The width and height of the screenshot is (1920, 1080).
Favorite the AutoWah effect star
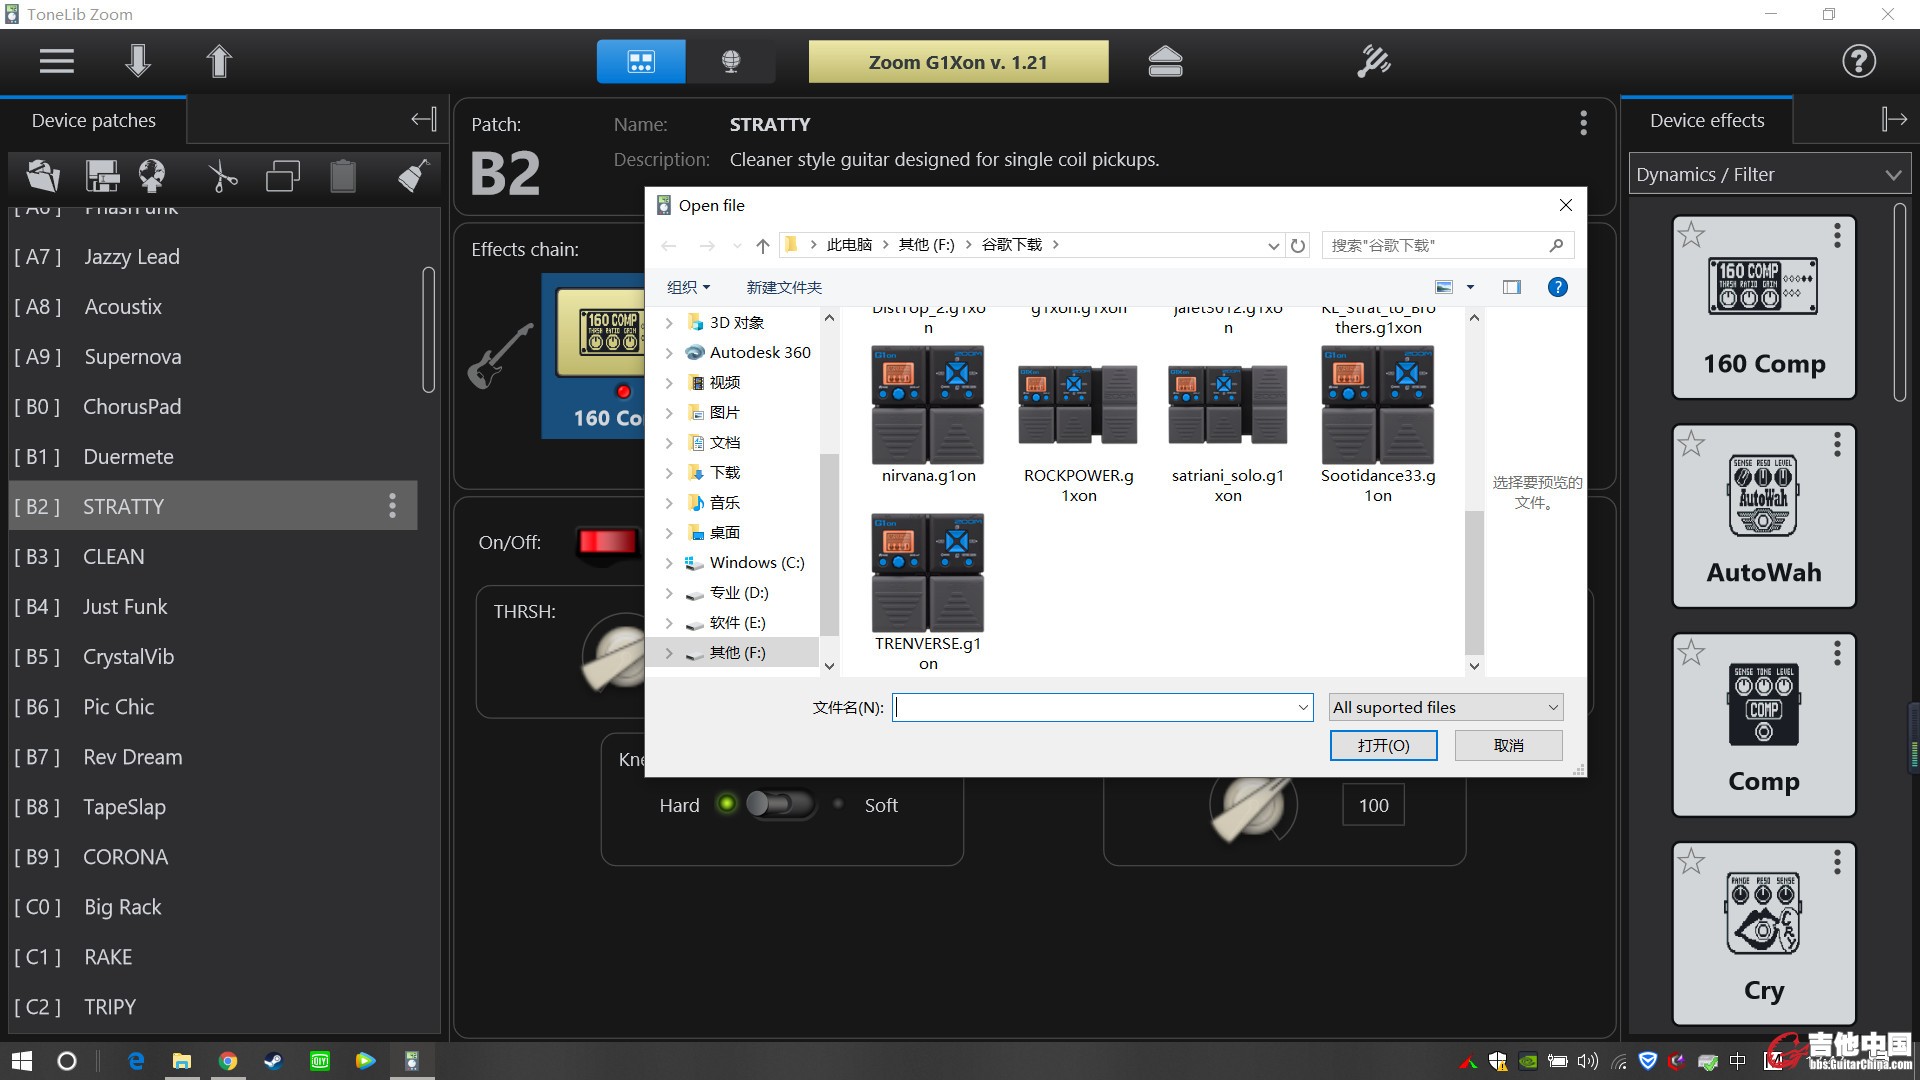click(x=1691, y=443)
